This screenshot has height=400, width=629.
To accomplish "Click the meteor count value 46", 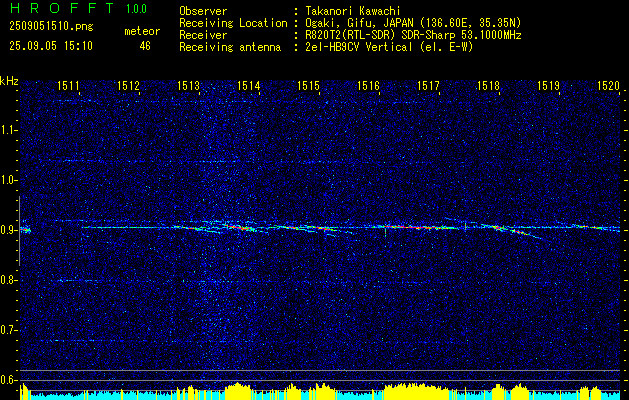I will point(145,46).
